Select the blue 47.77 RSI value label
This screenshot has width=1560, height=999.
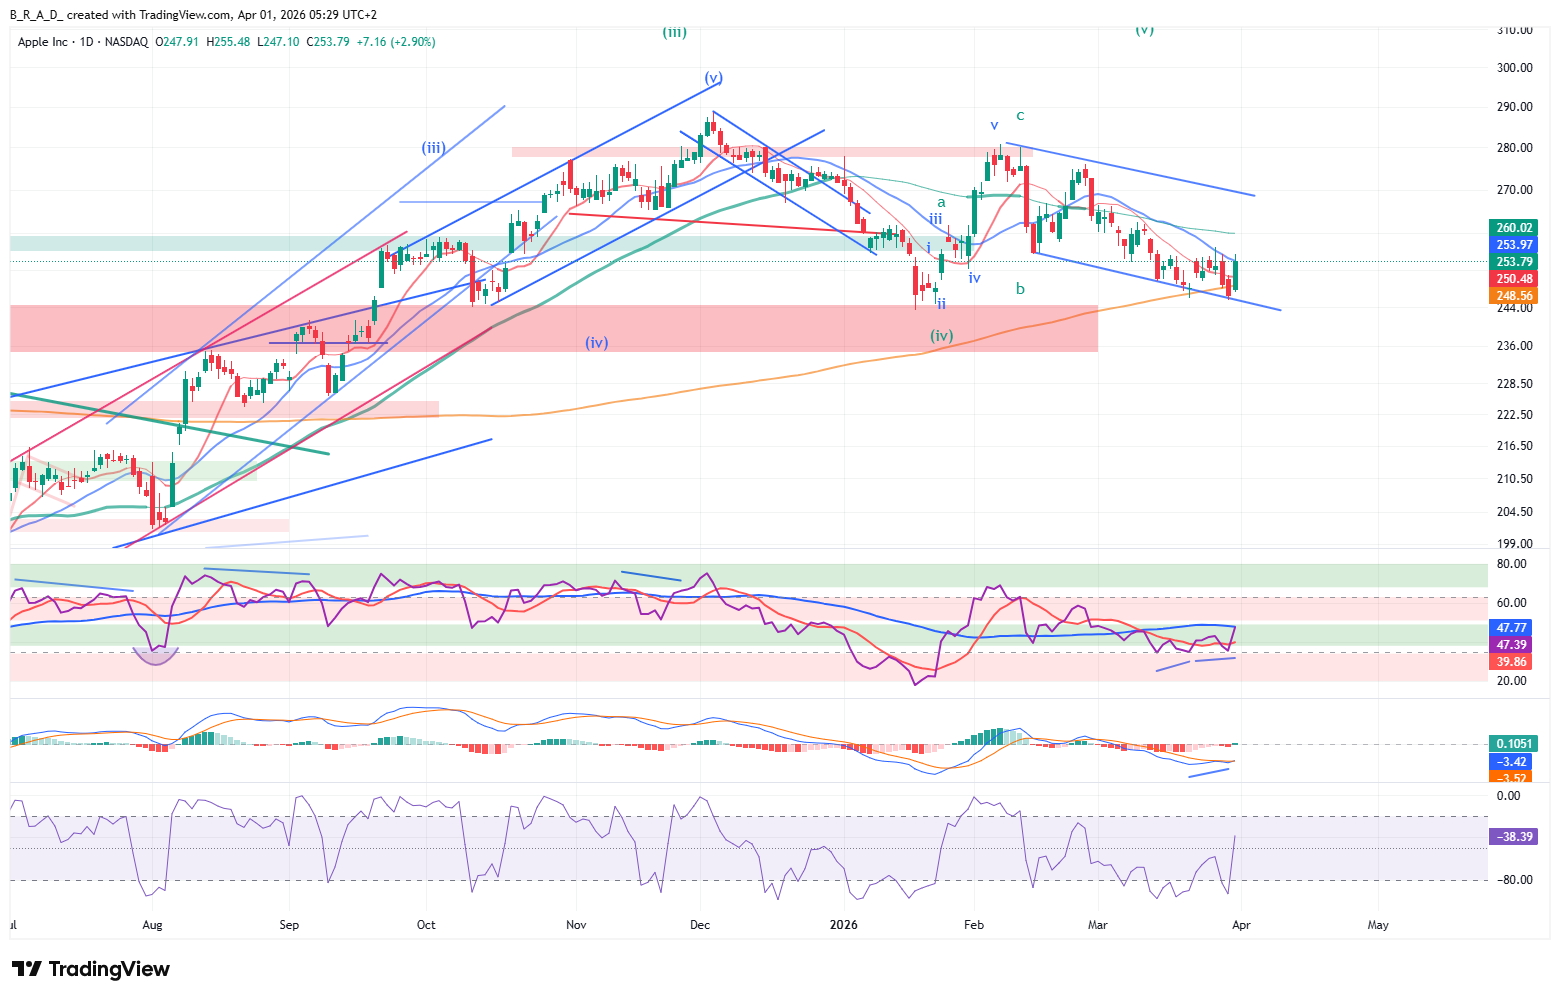pyautogui.click(x=1511, y=628)
